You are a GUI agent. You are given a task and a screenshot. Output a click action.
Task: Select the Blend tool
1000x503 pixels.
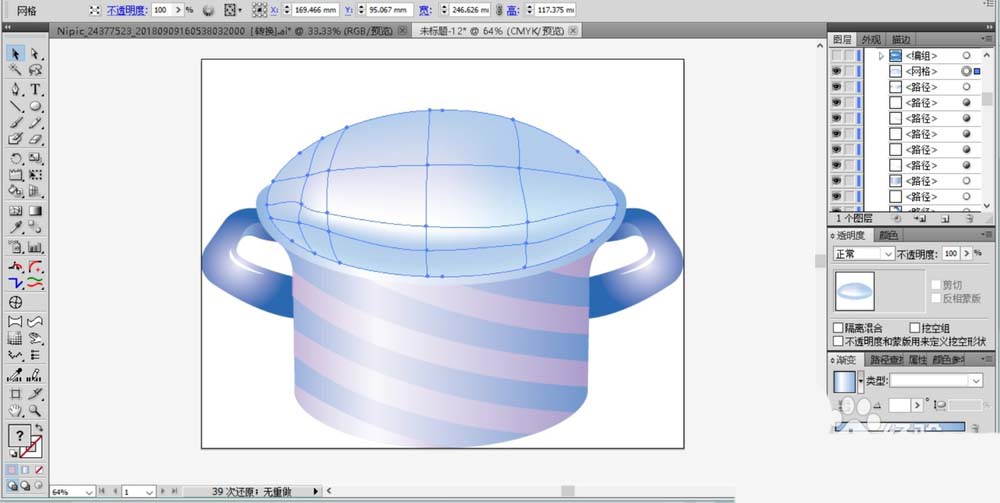(35, 228)
